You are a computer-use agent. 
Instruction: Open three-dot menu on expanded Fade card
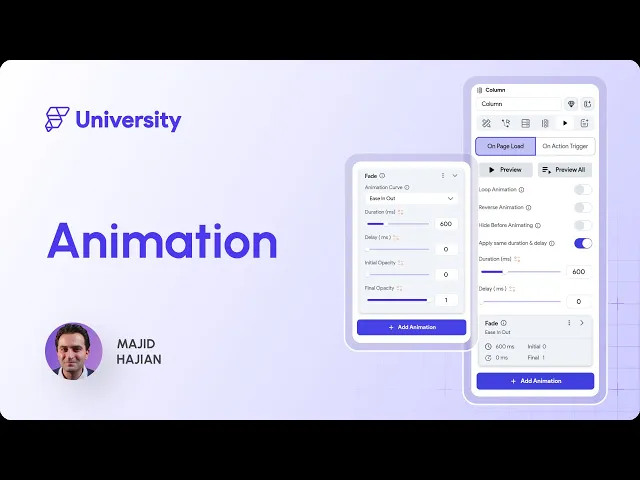coord(443,176)
